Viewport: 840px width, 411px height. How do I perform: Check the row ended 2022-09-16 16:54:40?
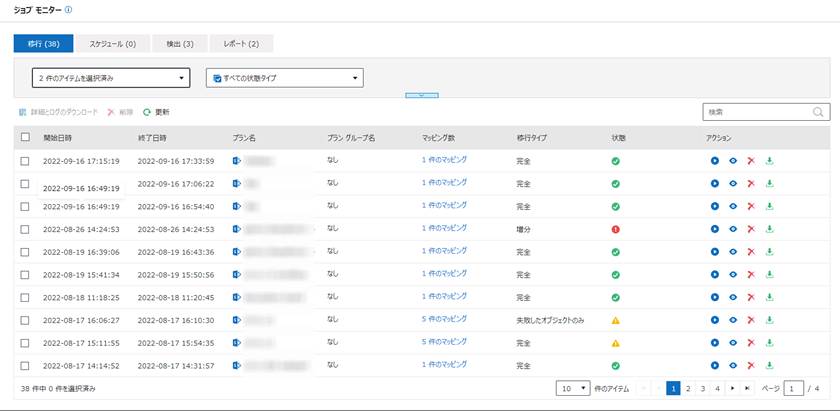pyautogui.click(x=25, y=206)
